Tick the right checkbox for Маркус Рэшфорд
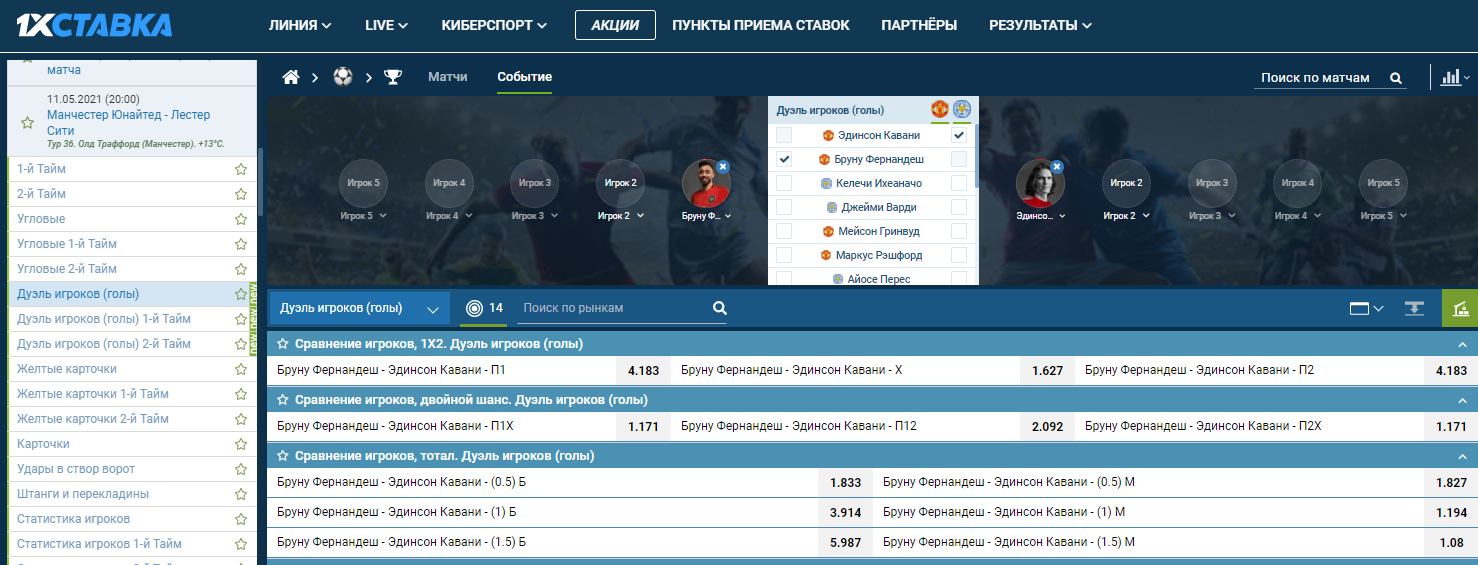 coord(959,255)
